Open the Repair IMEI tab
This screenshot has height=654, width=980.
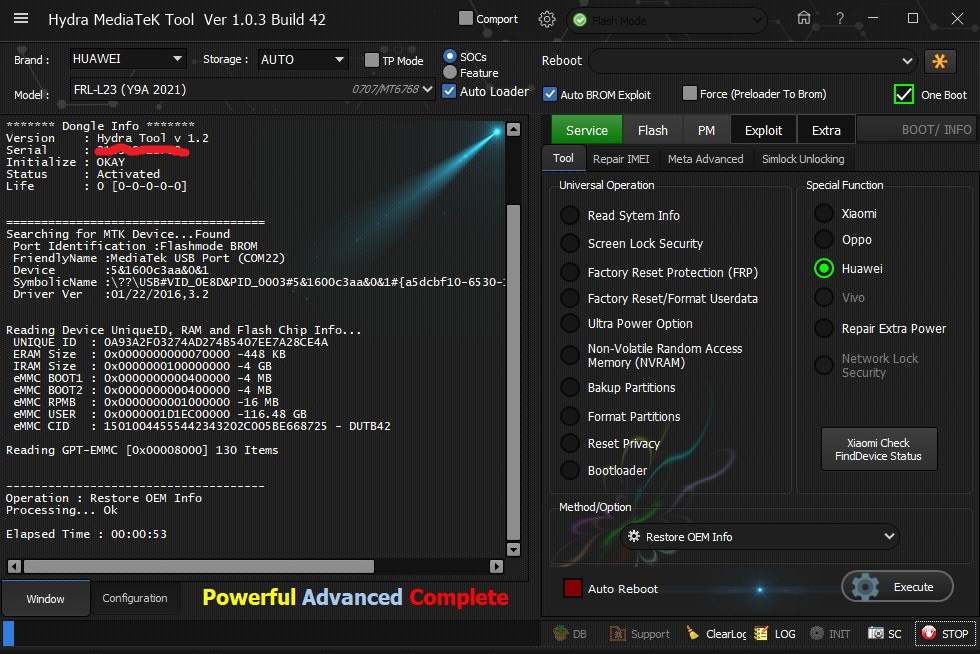coord(620,159)
